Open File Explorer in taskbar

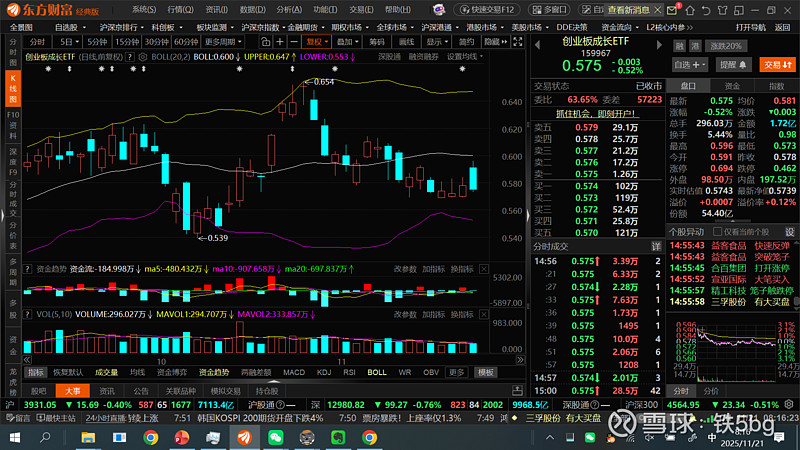(x=88, y=438)
